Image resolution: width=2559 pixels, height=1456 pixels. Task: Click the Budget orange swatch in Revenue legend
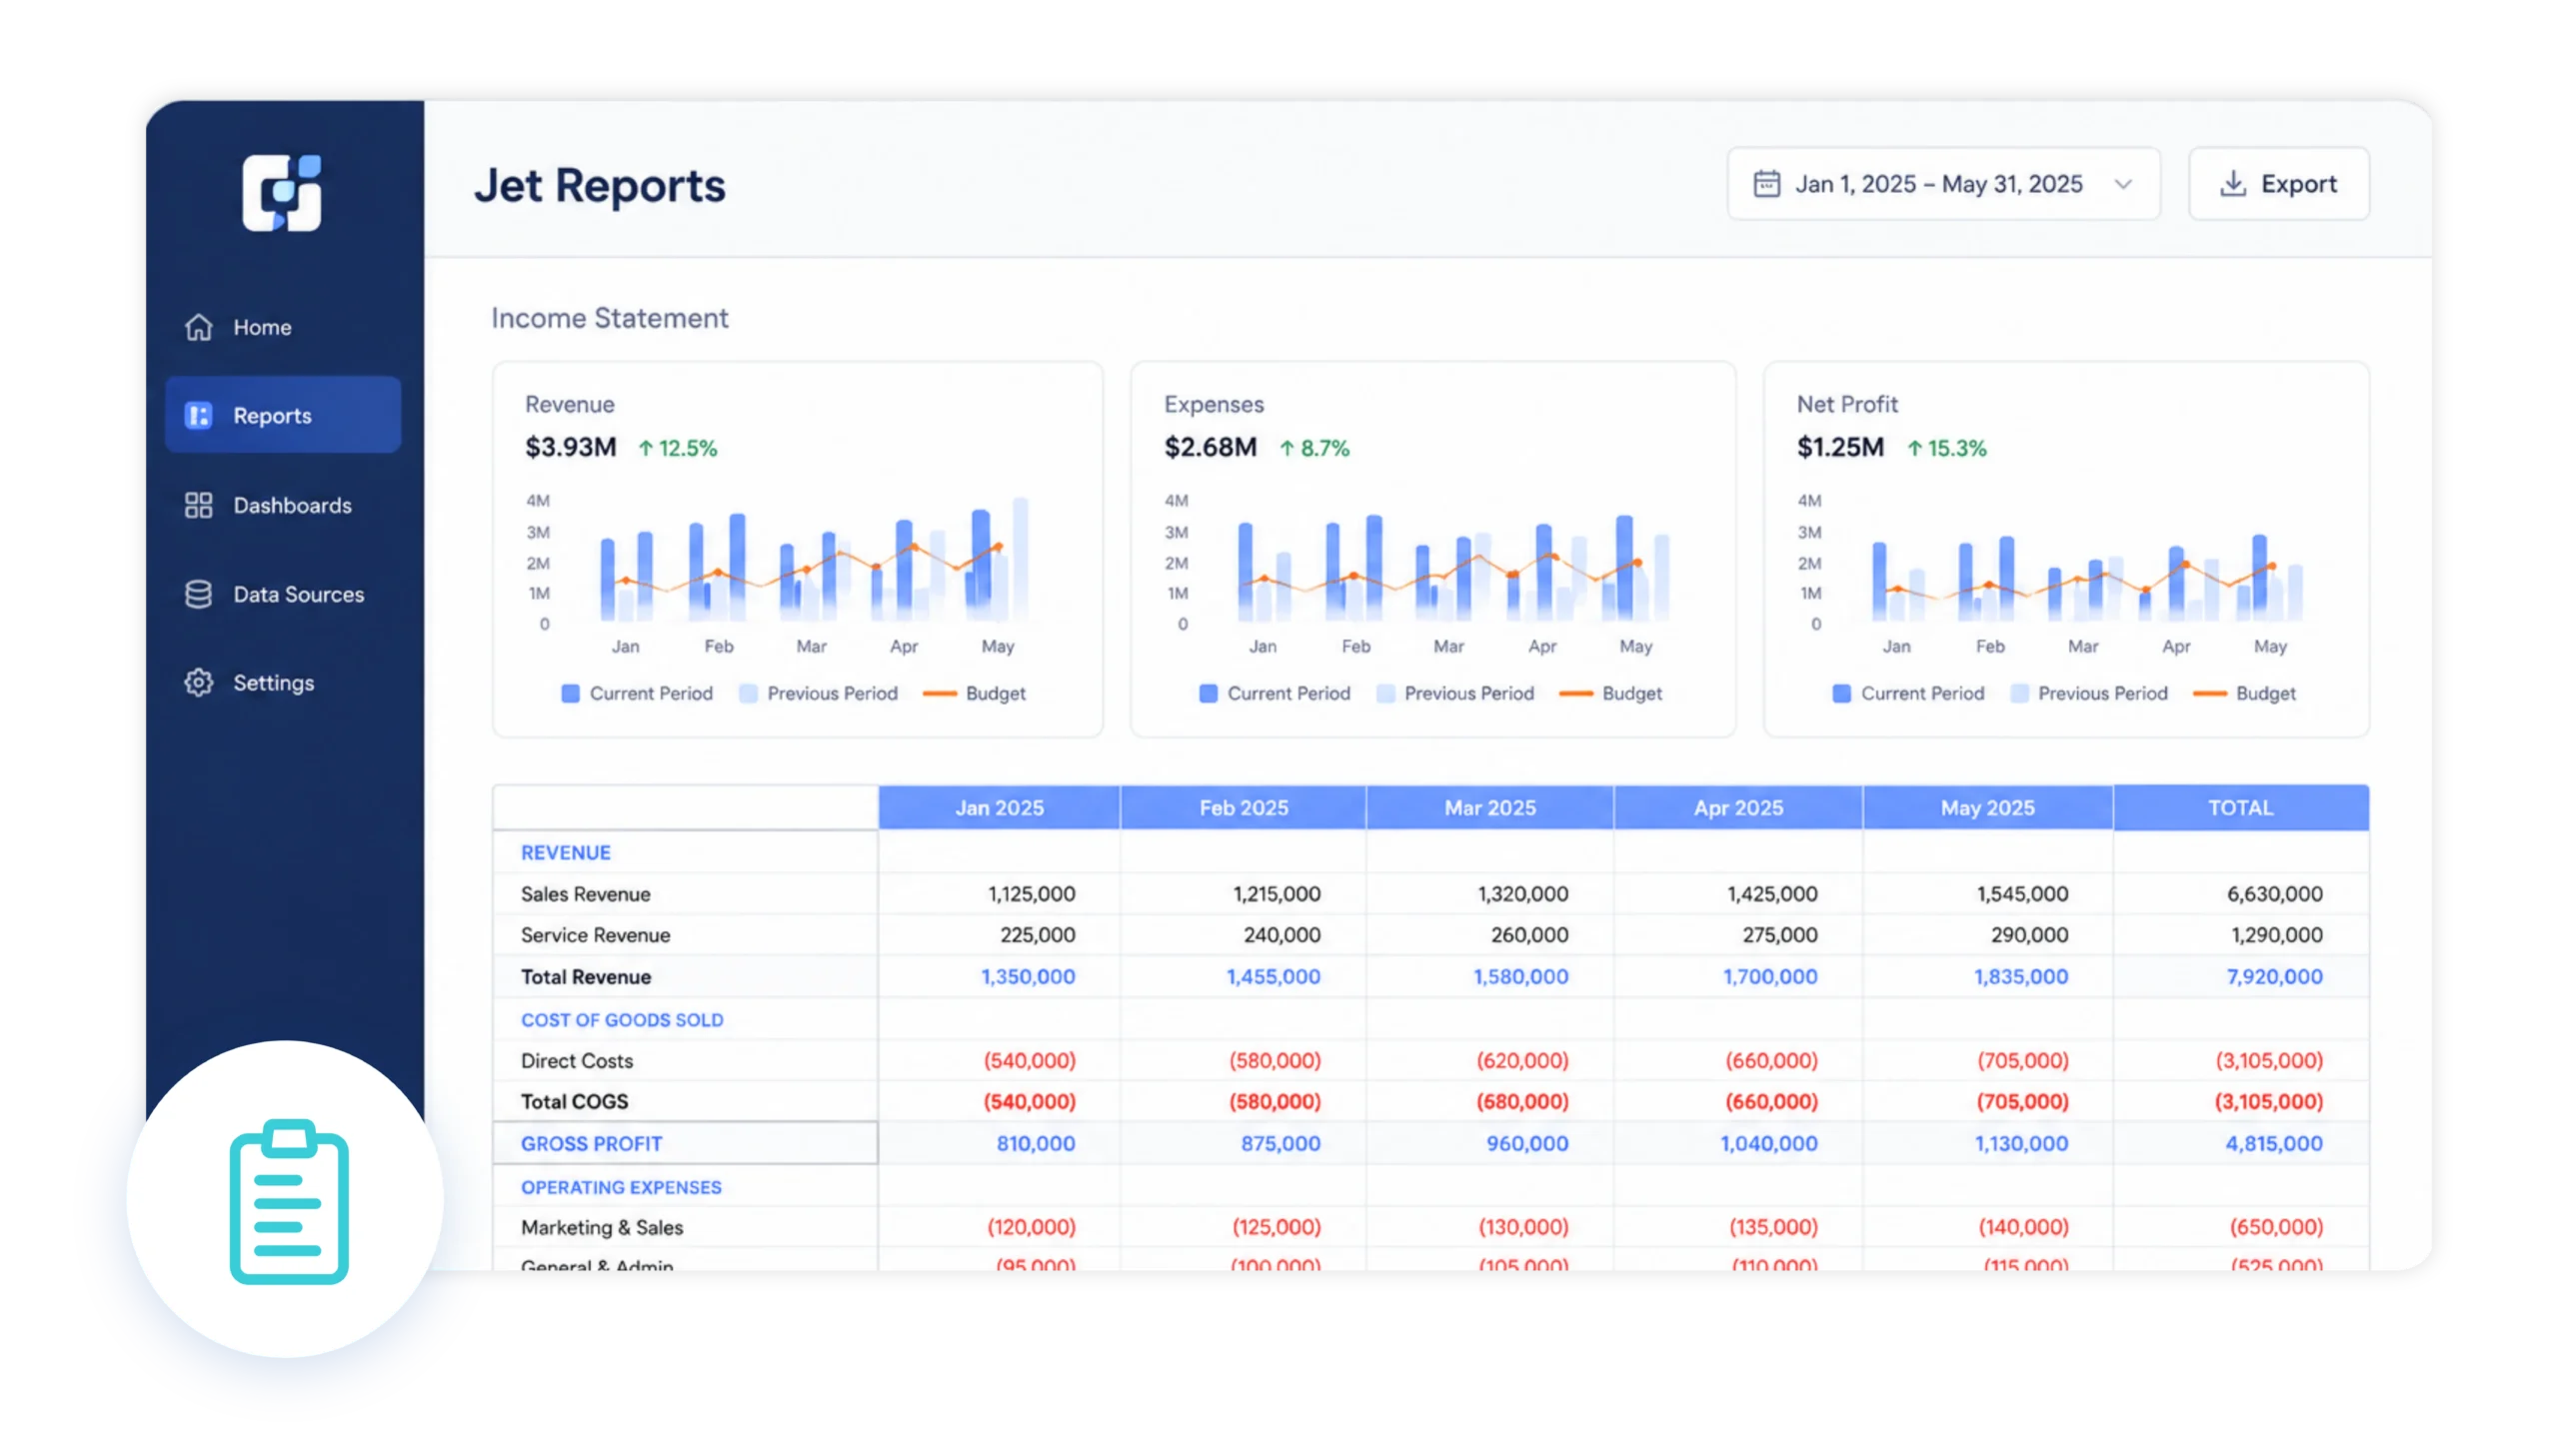coord(939,694)
